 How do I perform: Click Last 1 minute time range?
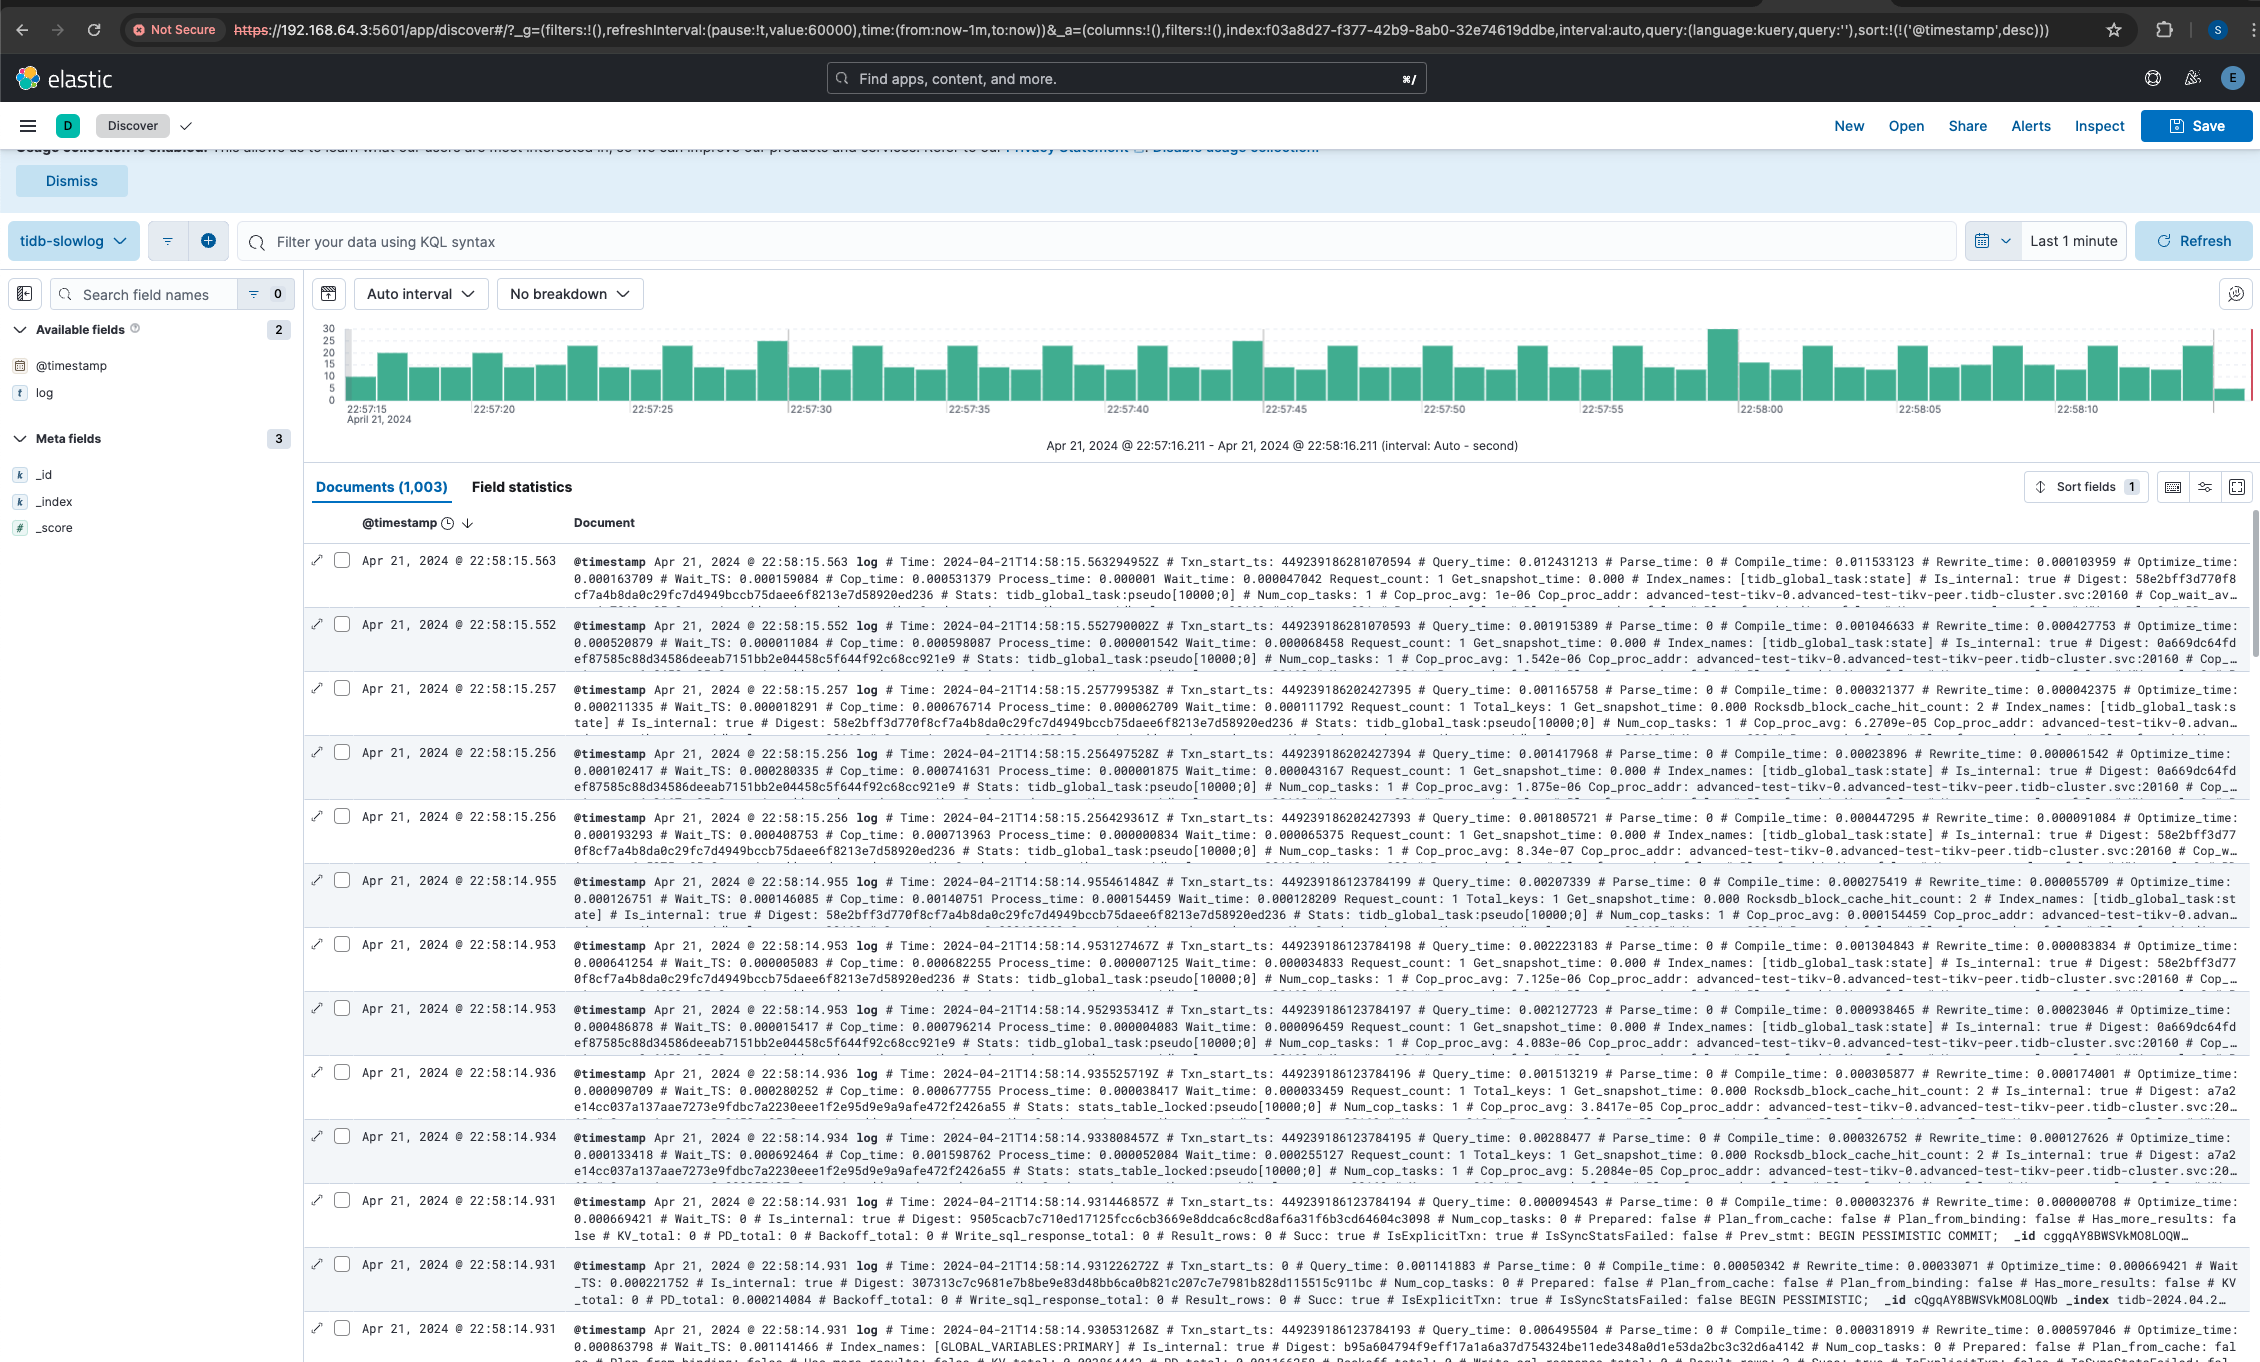coord(2073,241)
